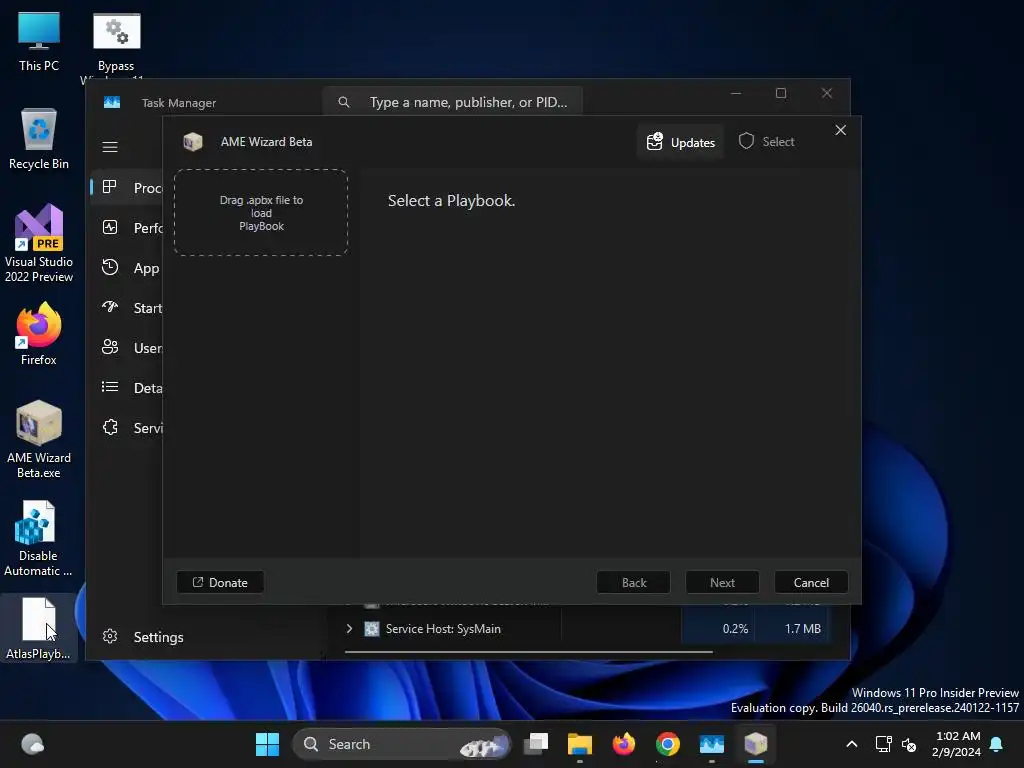Open Performance page in Task Manager
This screenshot has width=1024, height=768.
pyautogui.click(x=127, y=227)
